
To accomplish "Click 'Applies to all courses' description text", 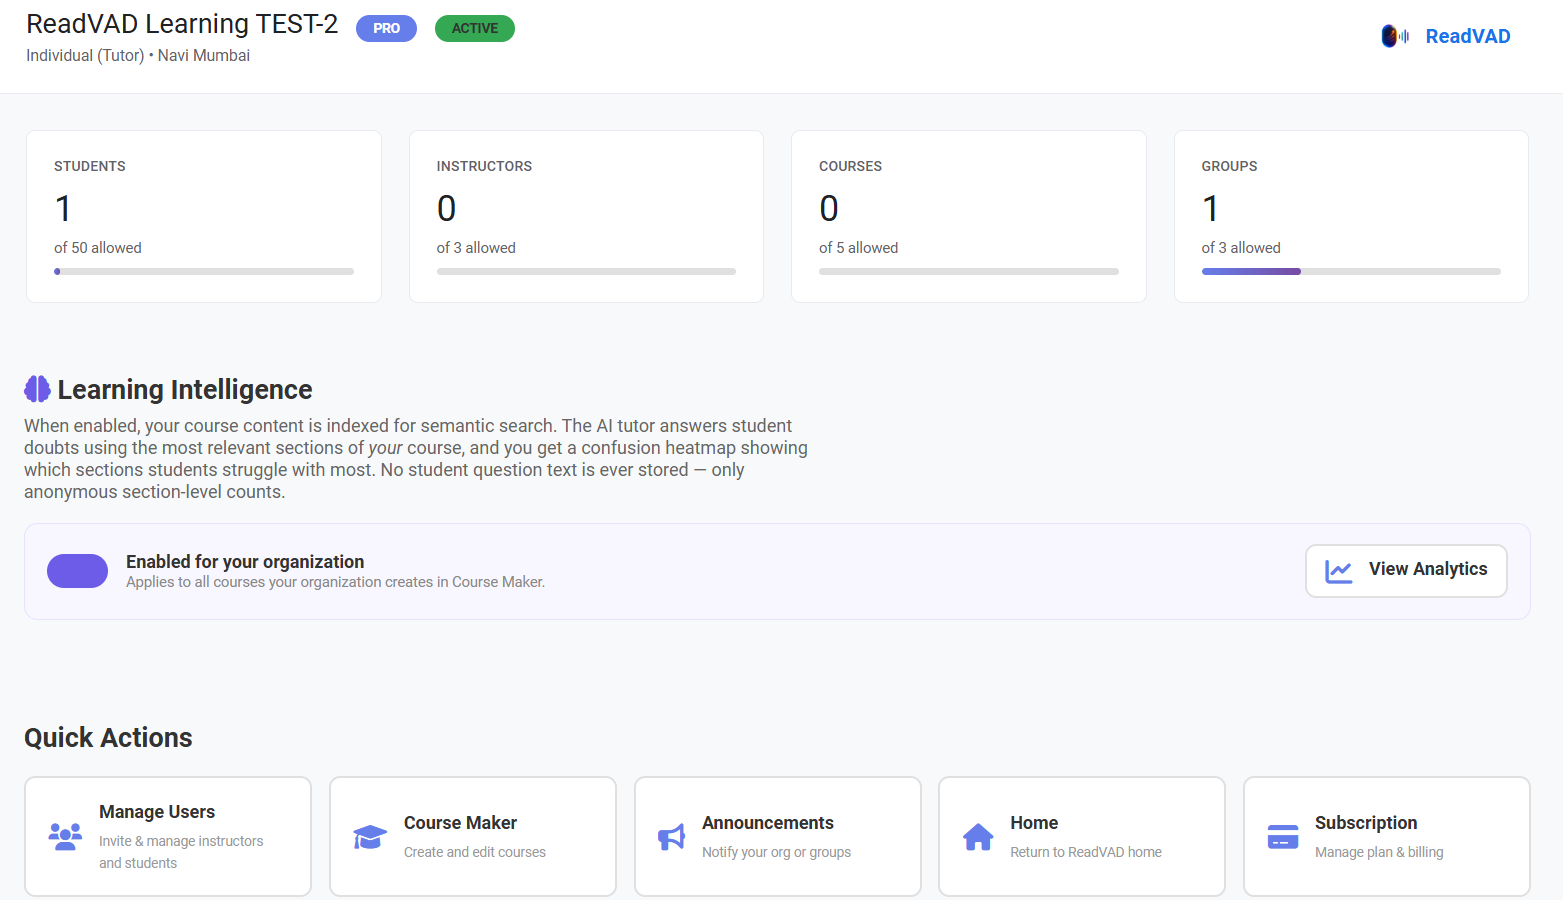I will [x=335, y=582].
